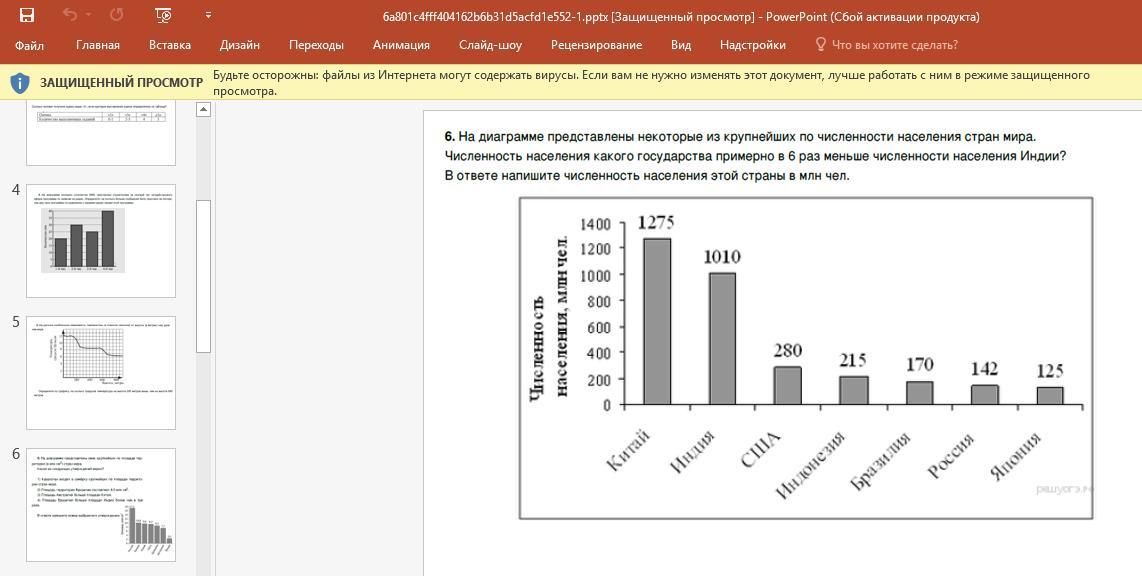Click the Россия bar labeled 142

[x=985, y=395]
